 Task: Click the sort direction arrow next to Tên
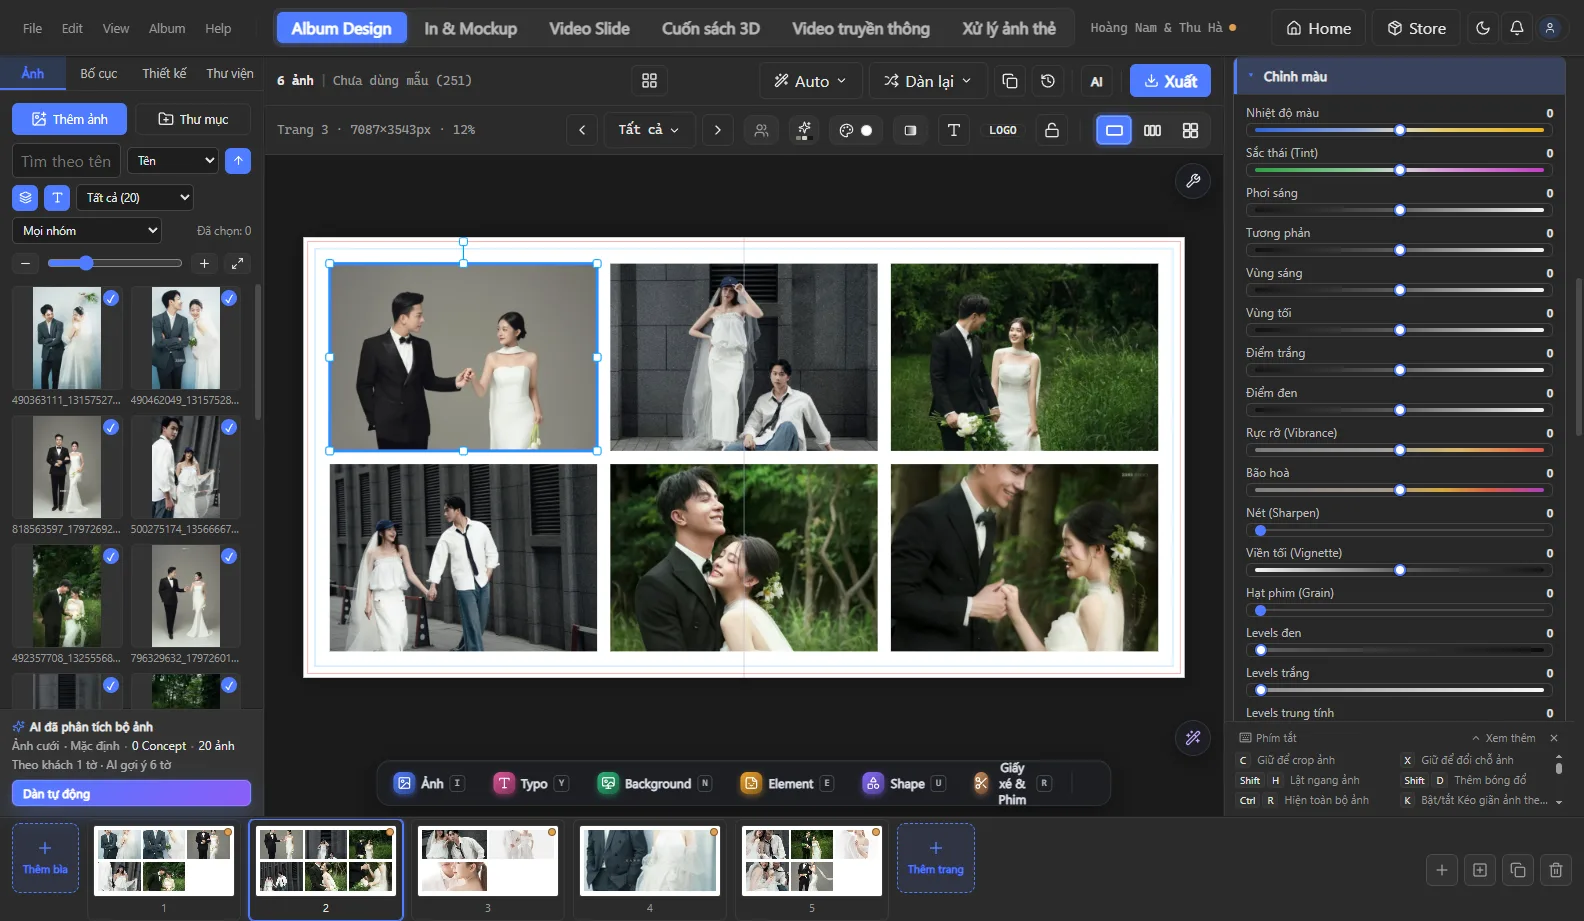238,161
